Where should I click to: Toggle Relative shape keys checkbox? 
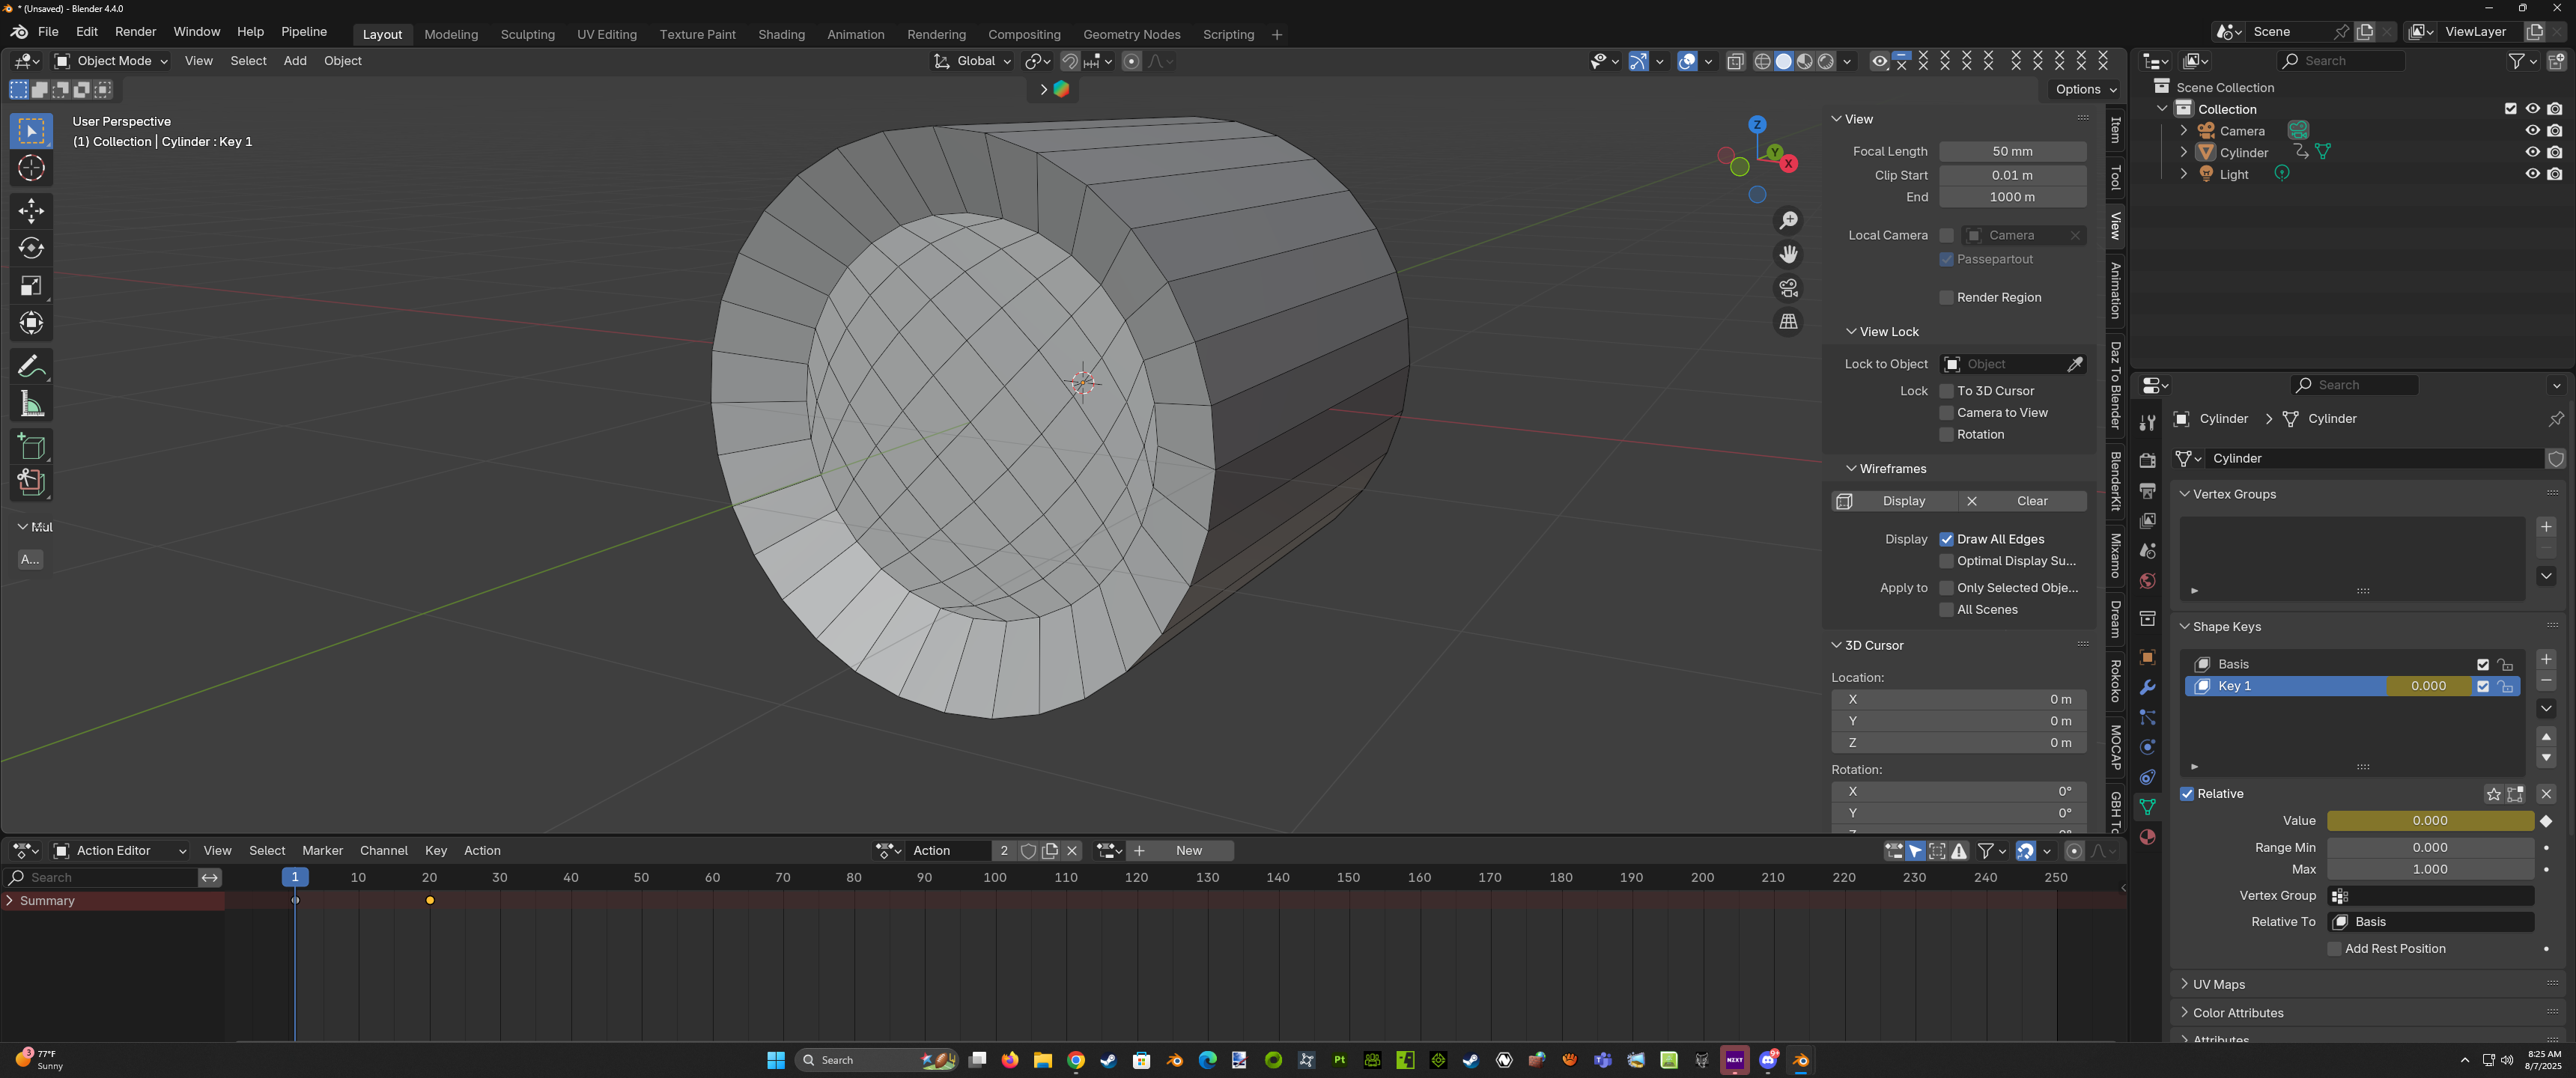2187,794
